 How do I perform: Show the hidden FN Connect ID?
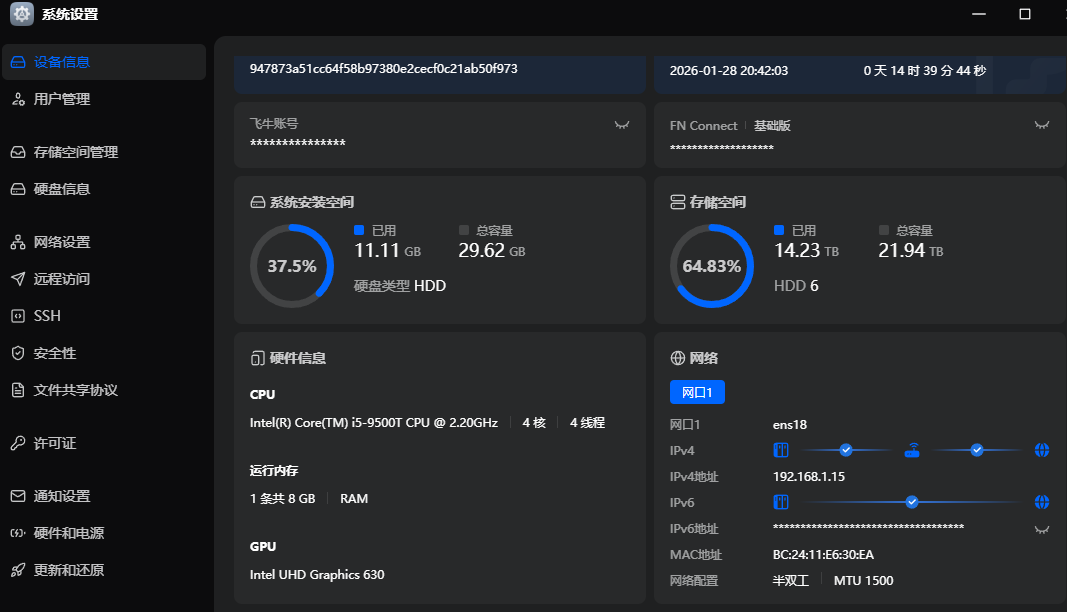(1042, 125)
